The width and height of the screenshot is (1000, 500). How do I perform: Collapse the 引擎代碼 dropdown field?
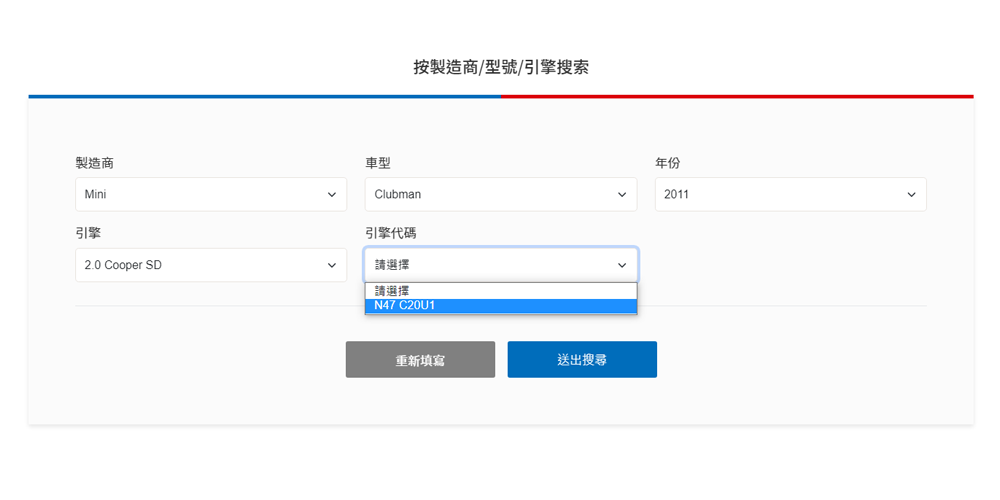(x=501, y=265)
